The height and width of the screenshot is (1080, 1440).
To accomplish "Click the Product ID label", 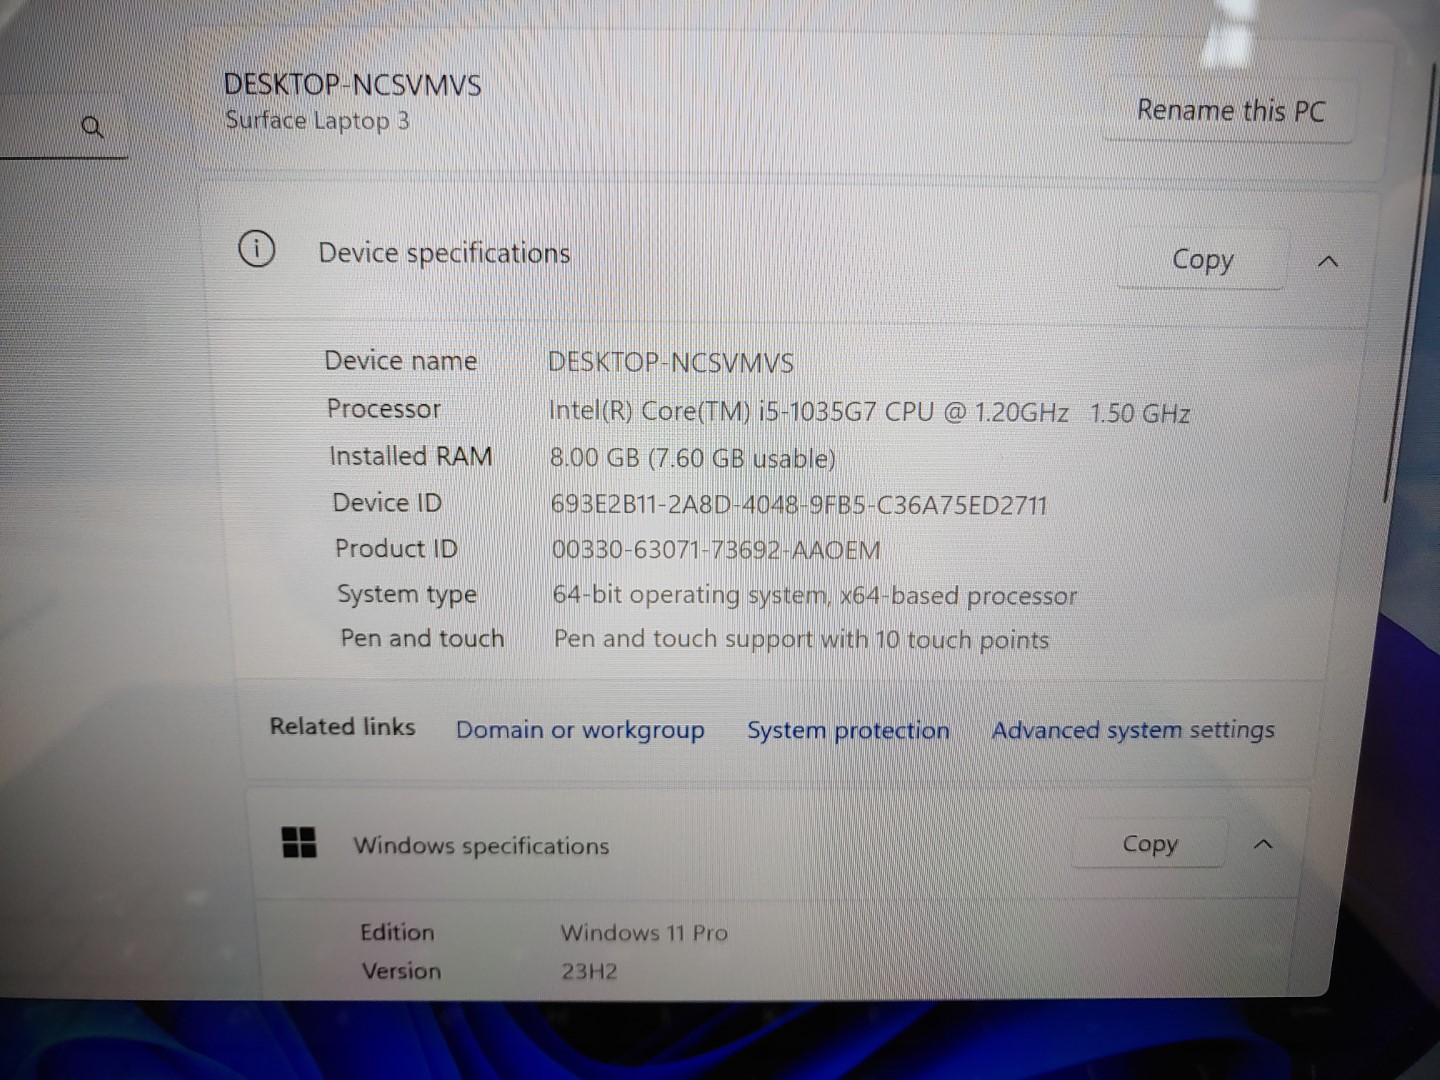I will click(396, 549).
